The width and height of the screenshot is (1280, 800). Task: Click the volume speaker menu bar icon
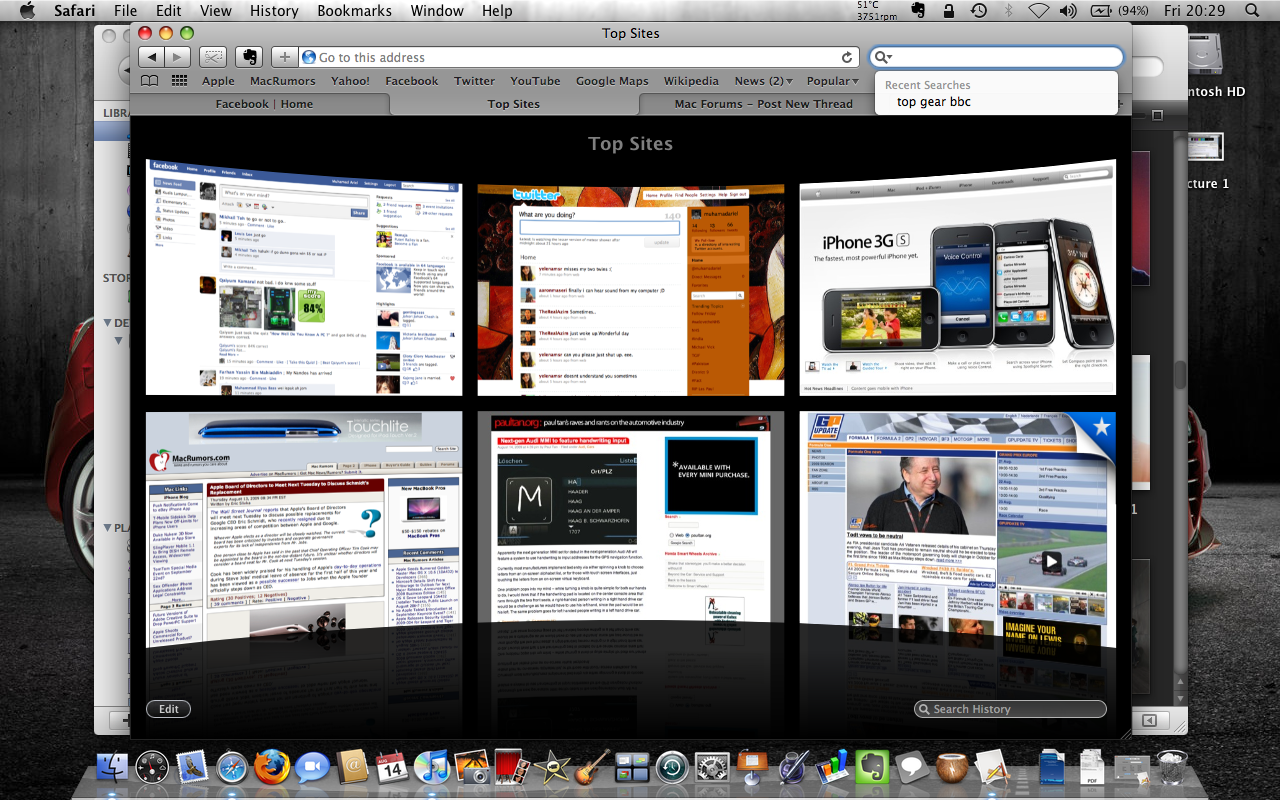(1068, 11)
